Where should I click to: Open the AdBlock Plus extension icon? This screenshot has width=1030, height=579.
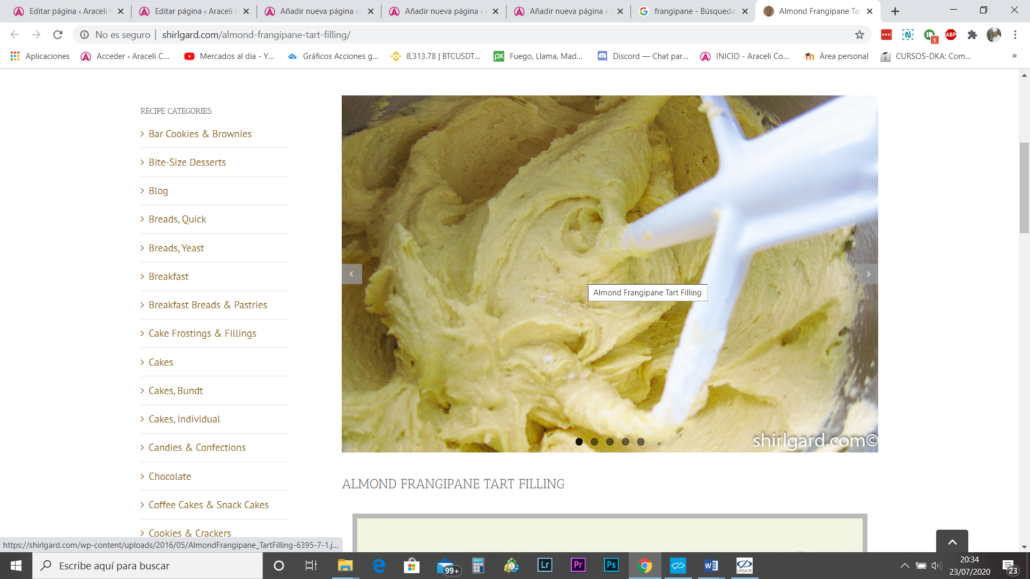point(951,35)
